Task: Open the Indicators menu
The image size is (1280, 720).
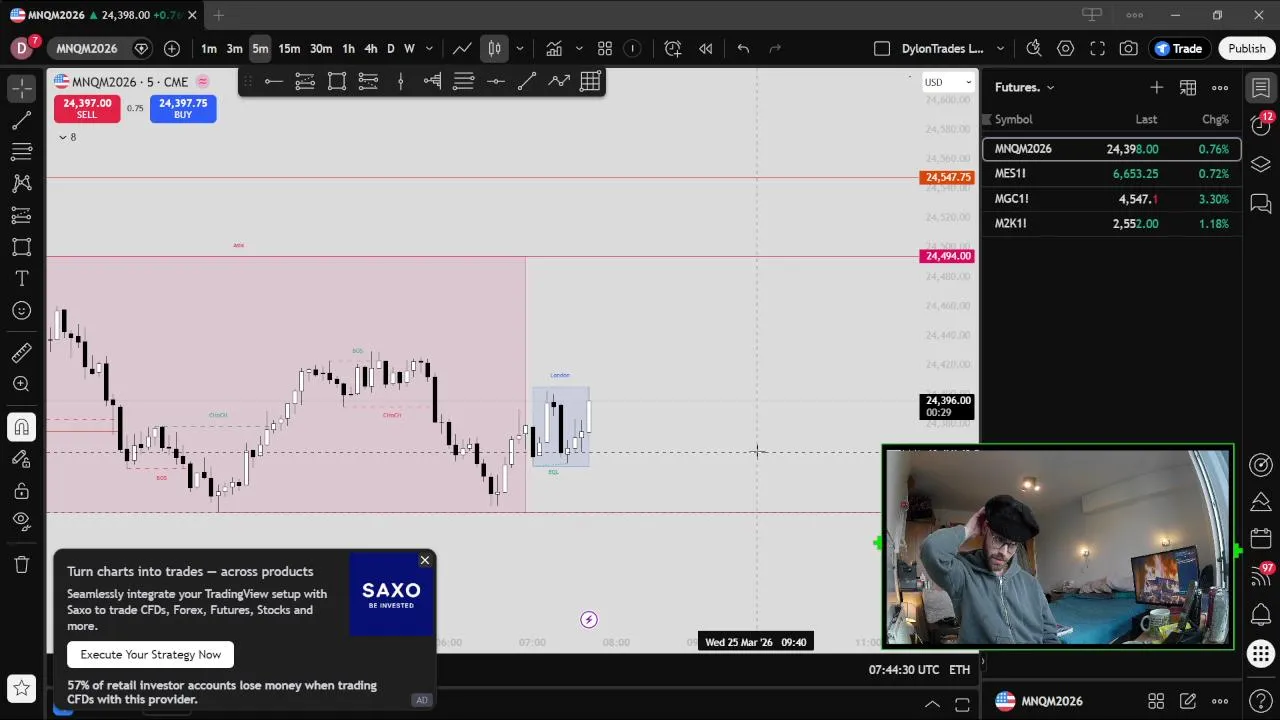Action: pos(553,48)
